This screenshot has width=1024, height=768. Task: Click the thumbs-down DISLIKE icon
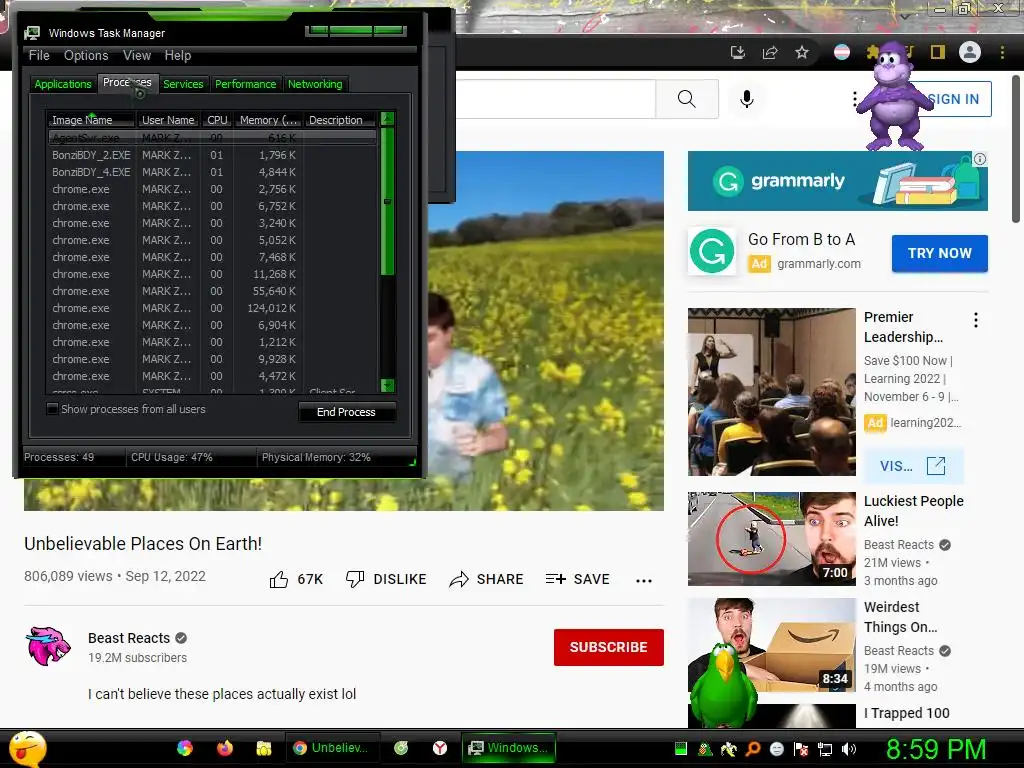pyautogui.click(x=355, y=579)
